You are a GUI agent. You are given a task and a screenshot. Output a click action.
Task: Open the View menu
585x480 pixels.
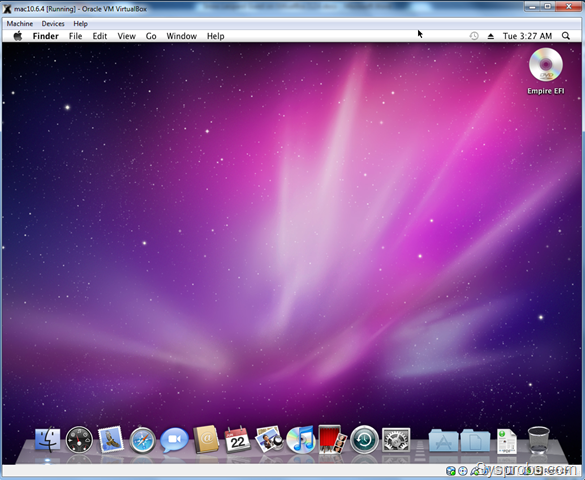click(126, 36)
